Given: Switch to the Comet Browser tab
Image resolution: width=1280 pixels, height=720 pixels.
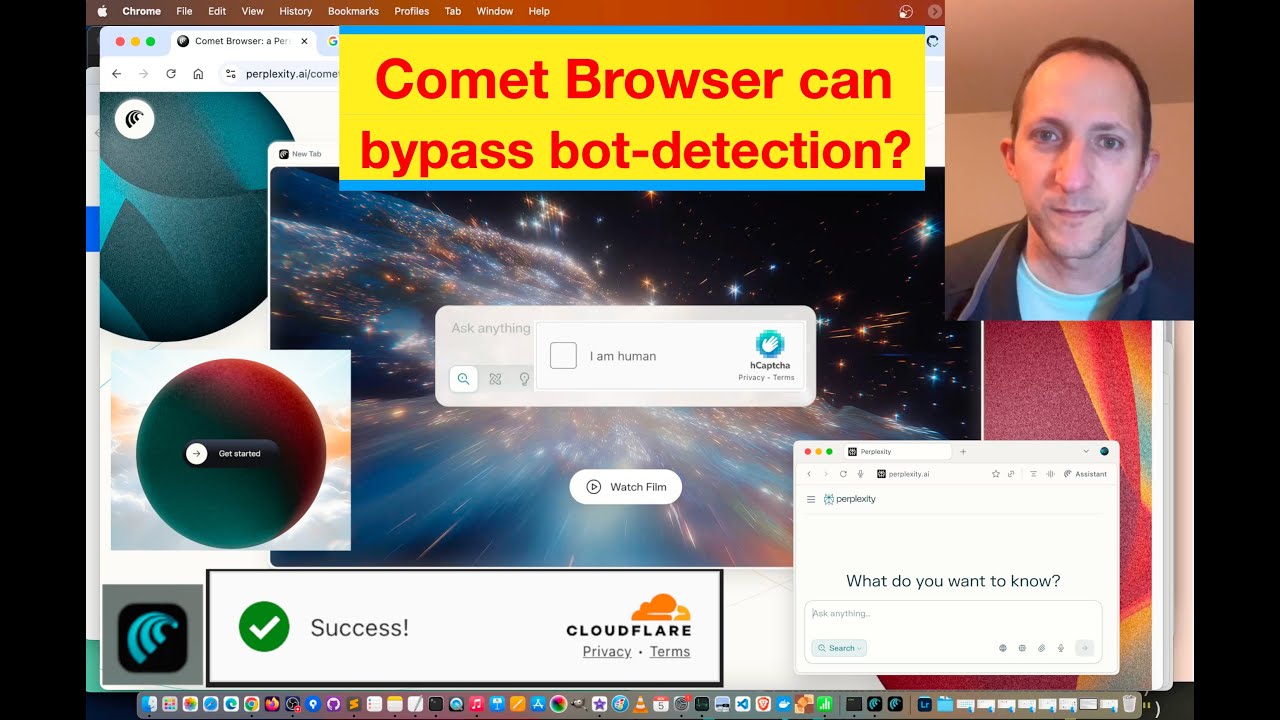Looking at the screenshot, I should coord(243,41).
